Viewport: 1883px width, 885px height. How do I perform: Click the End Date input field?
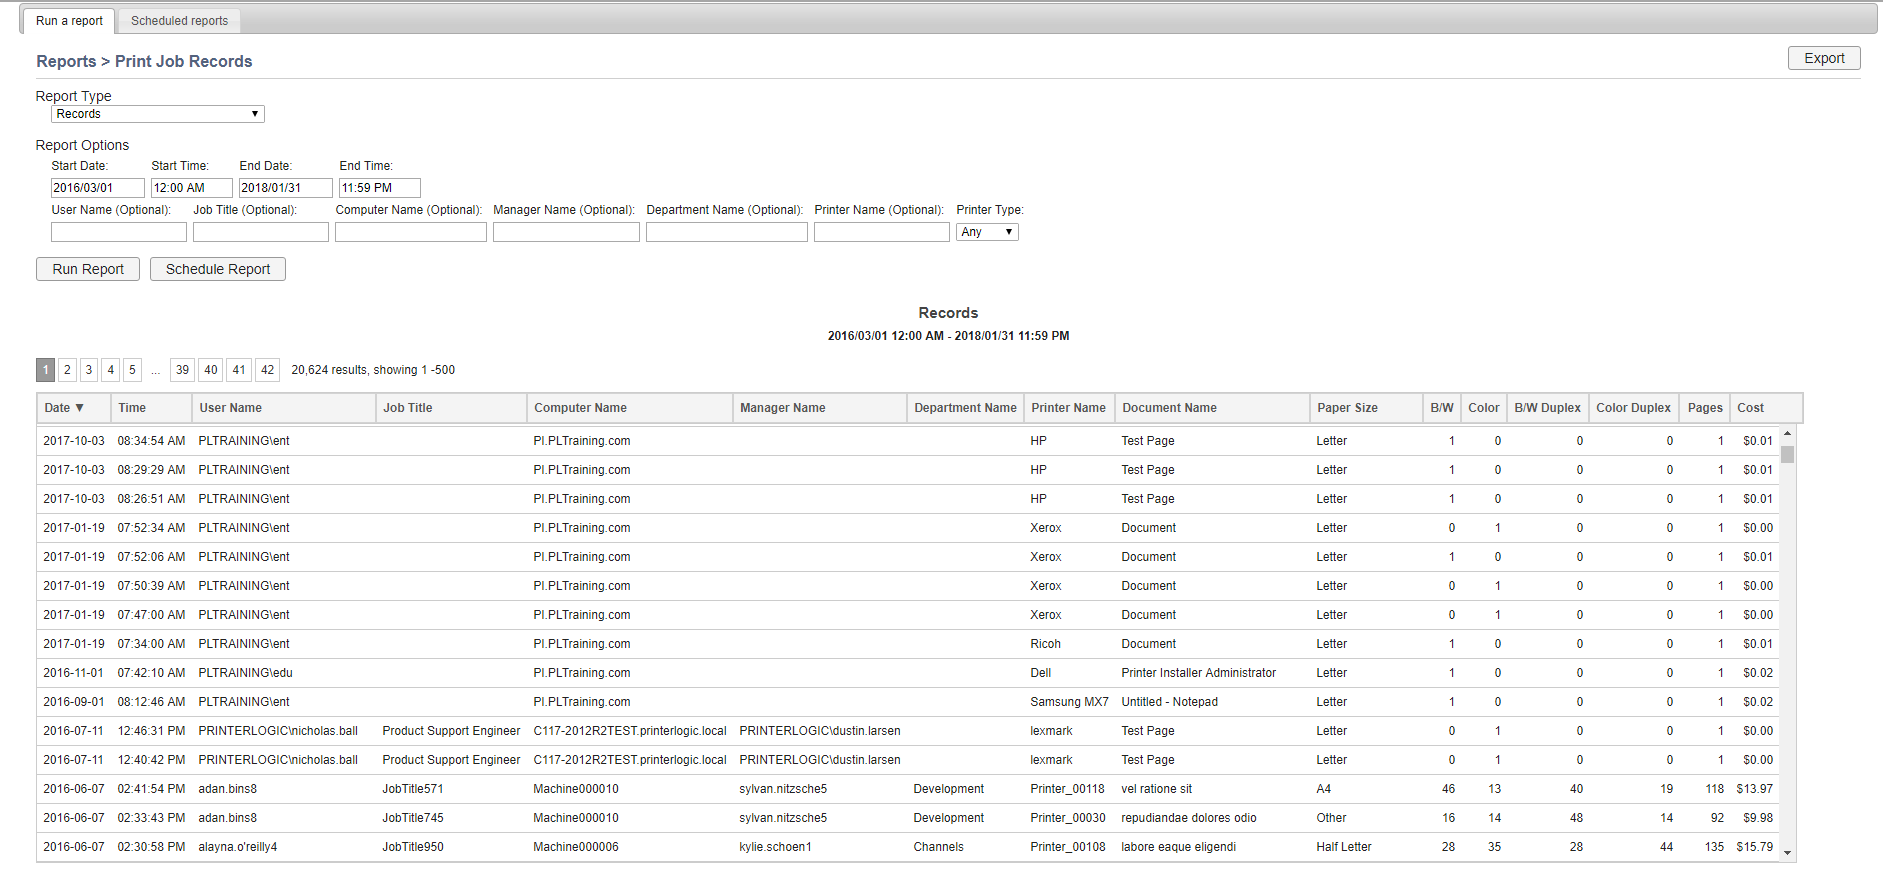pos(285,188)
